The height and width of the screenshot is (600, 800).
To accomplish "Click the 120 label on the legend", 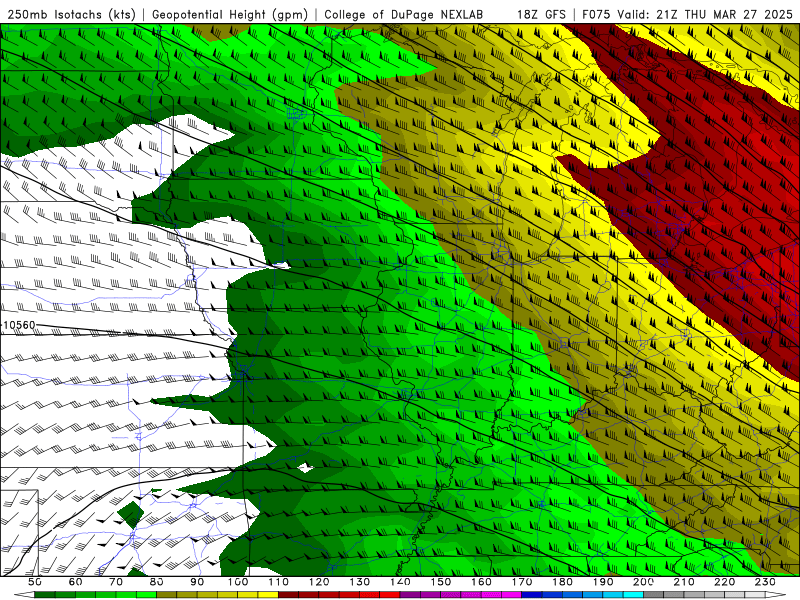I will (319, 582).
